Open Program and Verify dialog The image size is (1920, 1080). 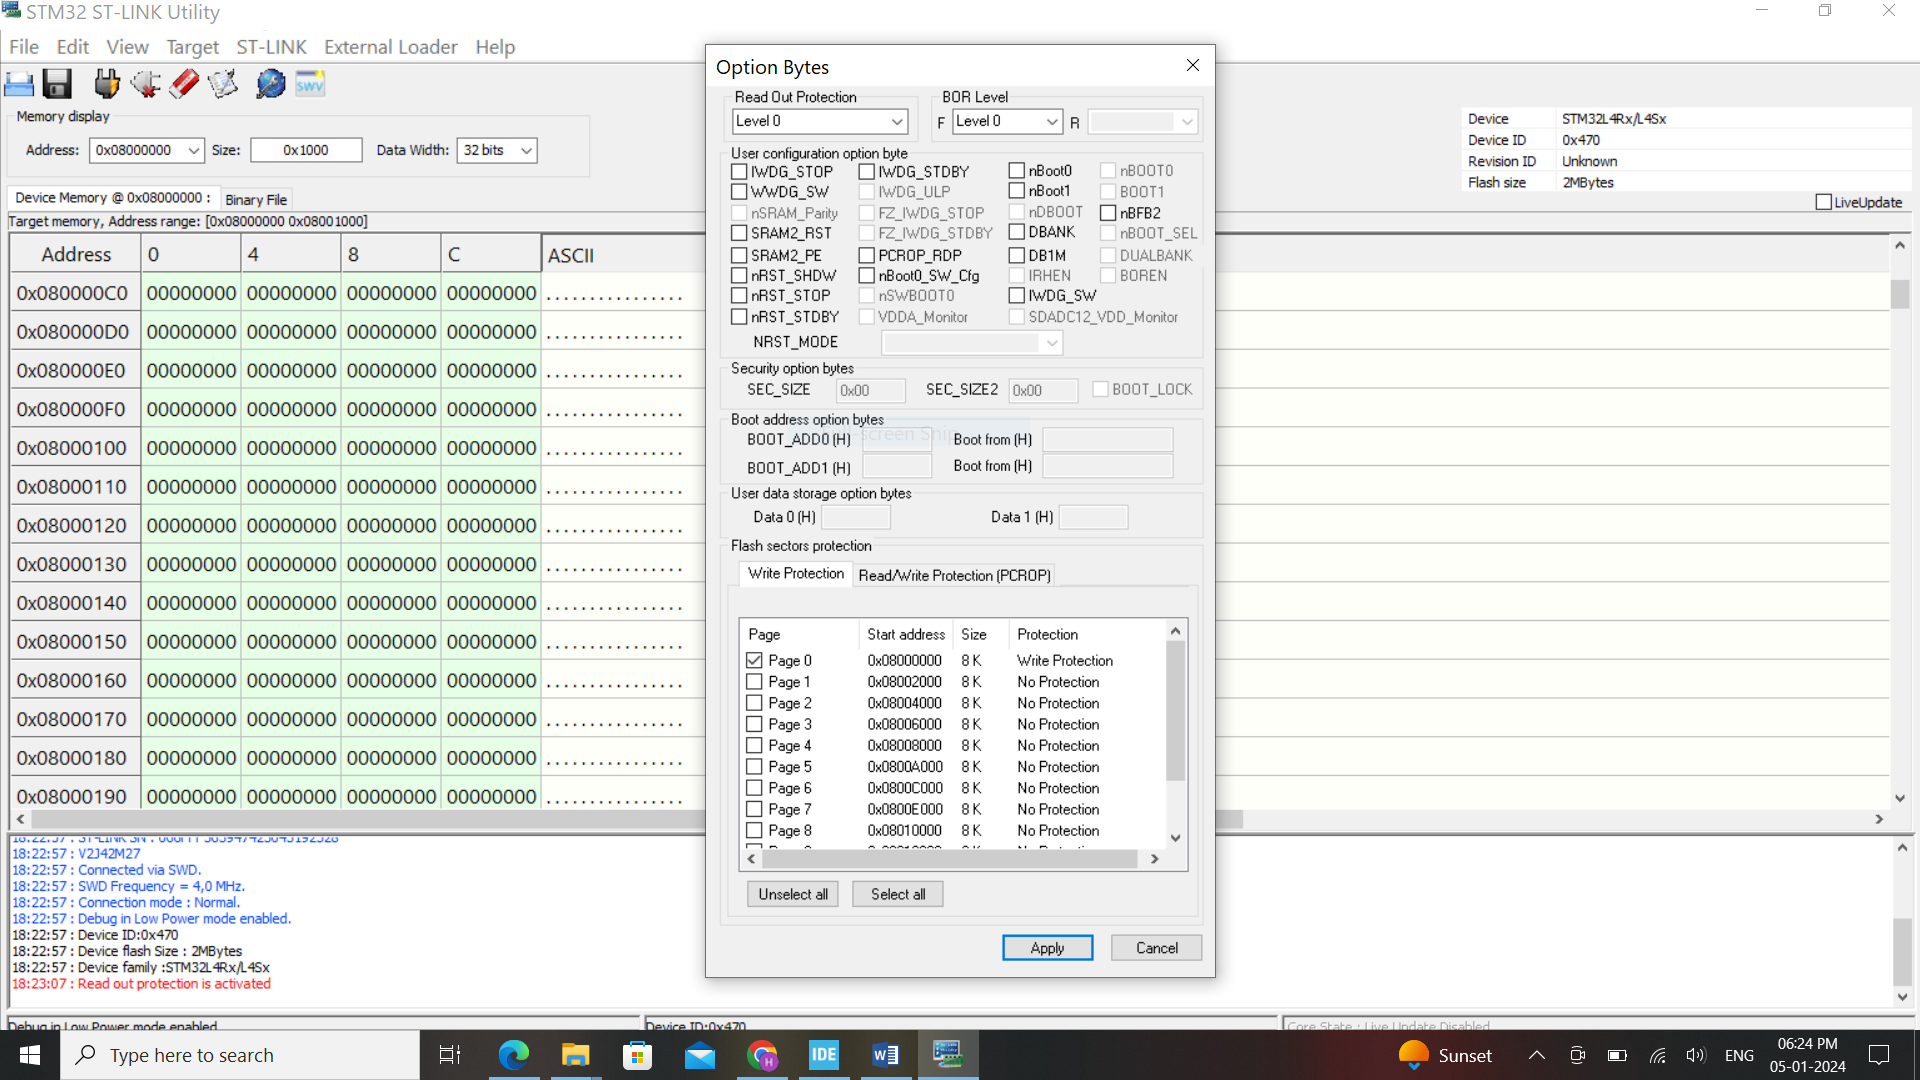pyautogui.click(x=222, y=83)
